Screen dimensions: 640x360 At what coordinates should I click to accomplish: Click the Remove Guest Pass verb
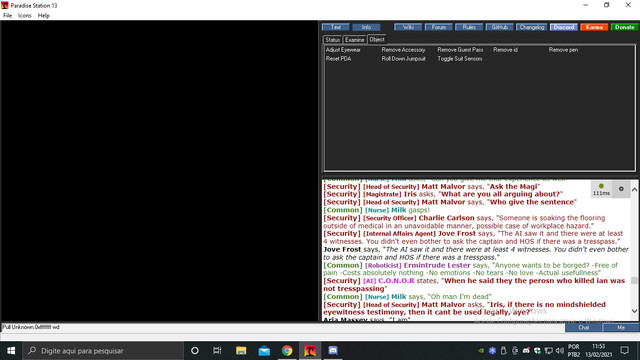point(460,50)
